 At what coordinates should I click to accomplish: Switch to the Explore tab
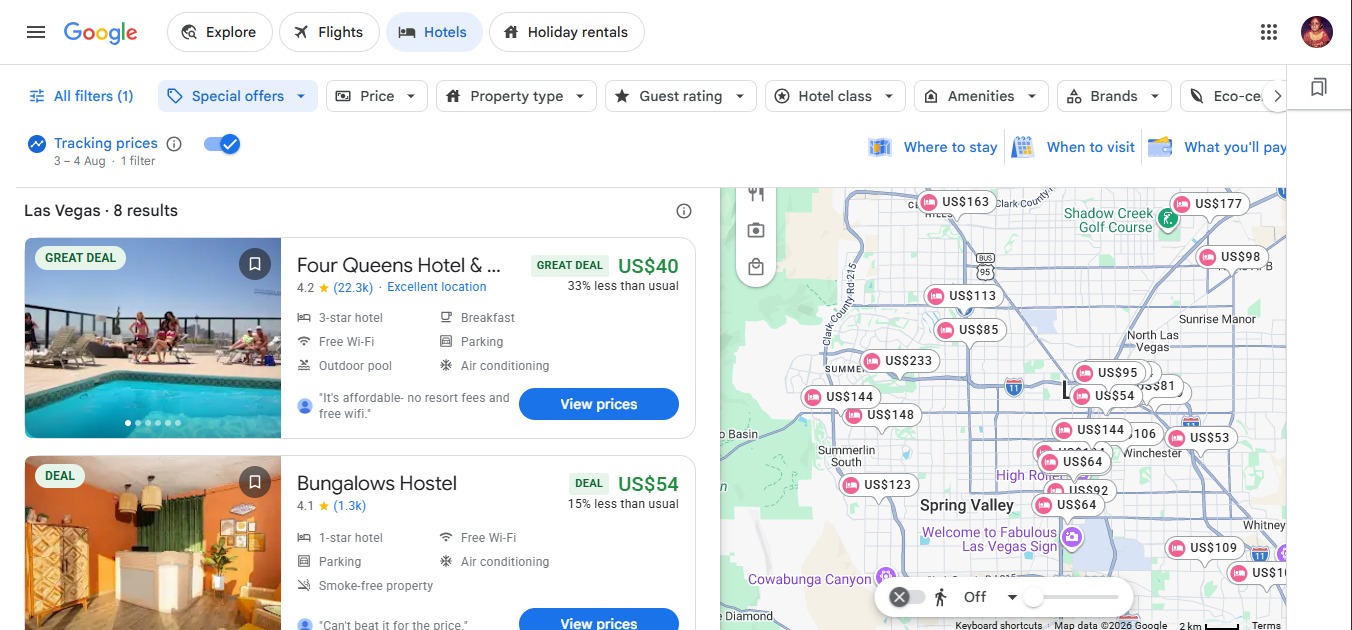pos(219,32)
